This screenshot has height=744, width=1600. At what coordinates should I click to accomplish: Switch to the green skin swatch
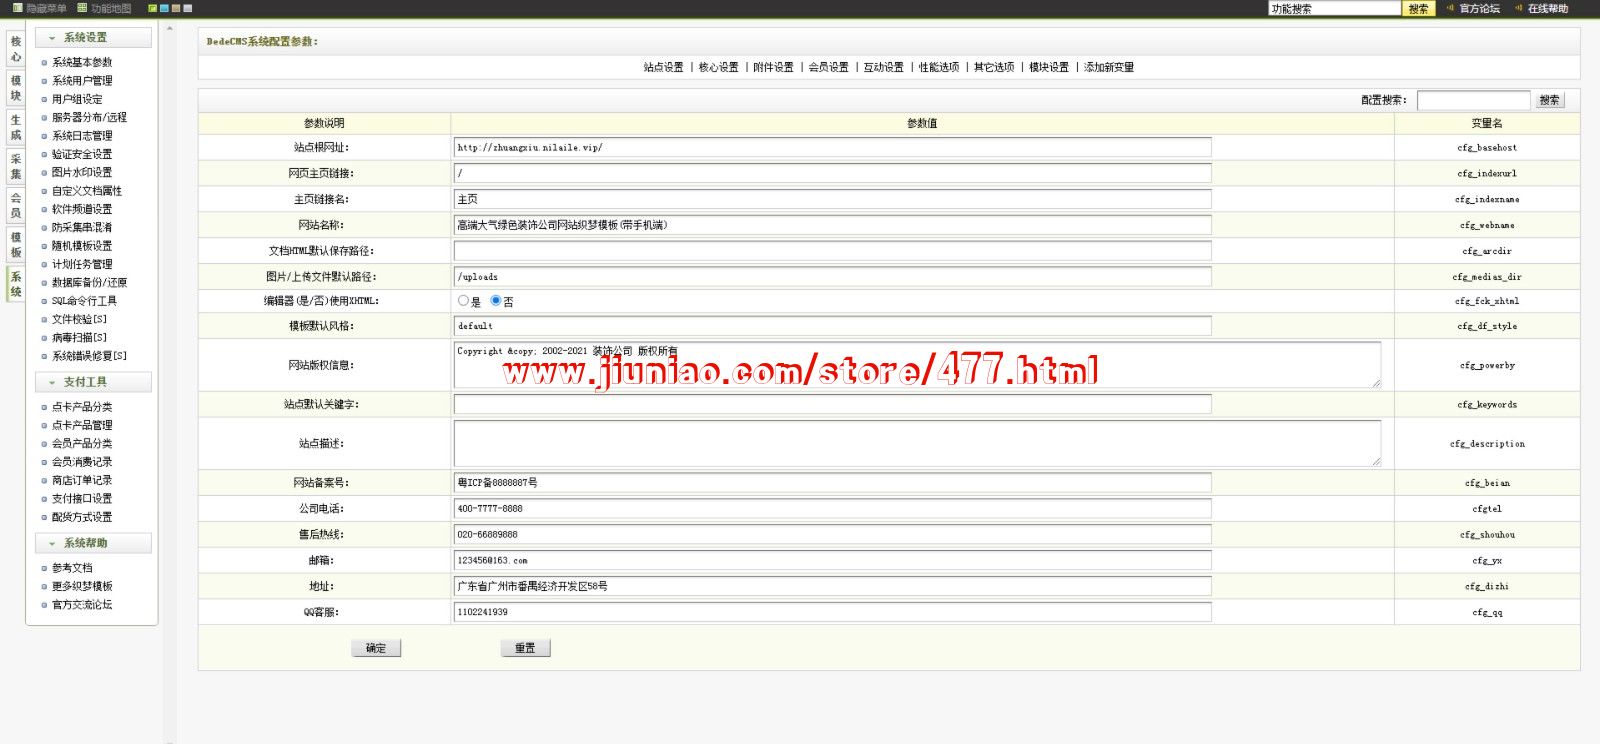[152, 8]
